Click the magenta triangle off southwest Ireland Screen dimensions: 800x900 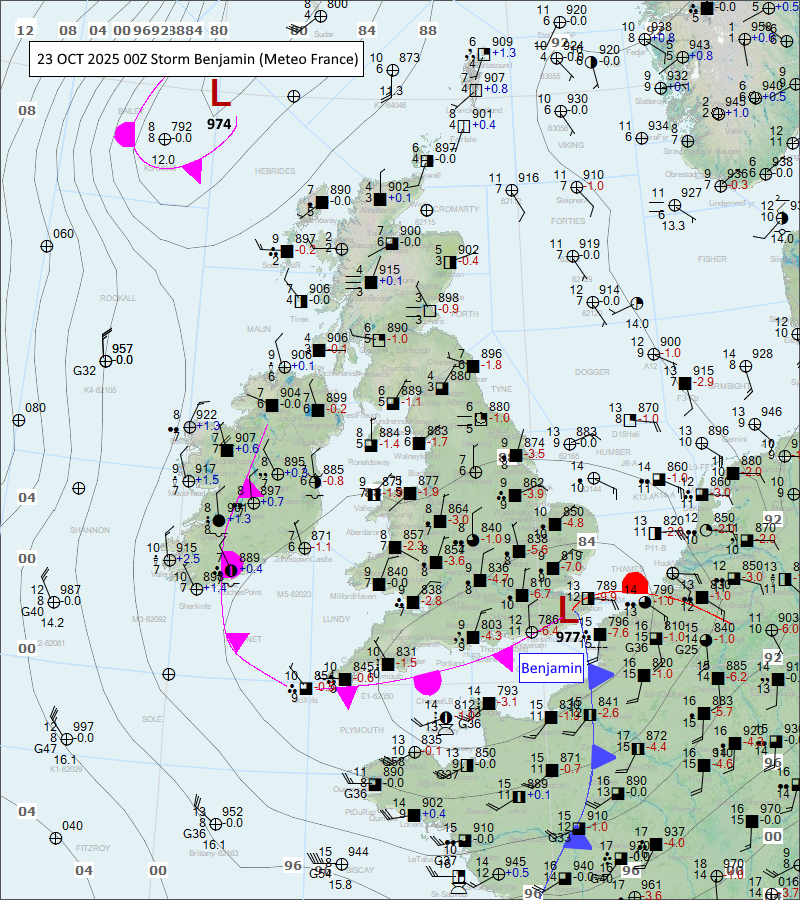click(237, 641)
